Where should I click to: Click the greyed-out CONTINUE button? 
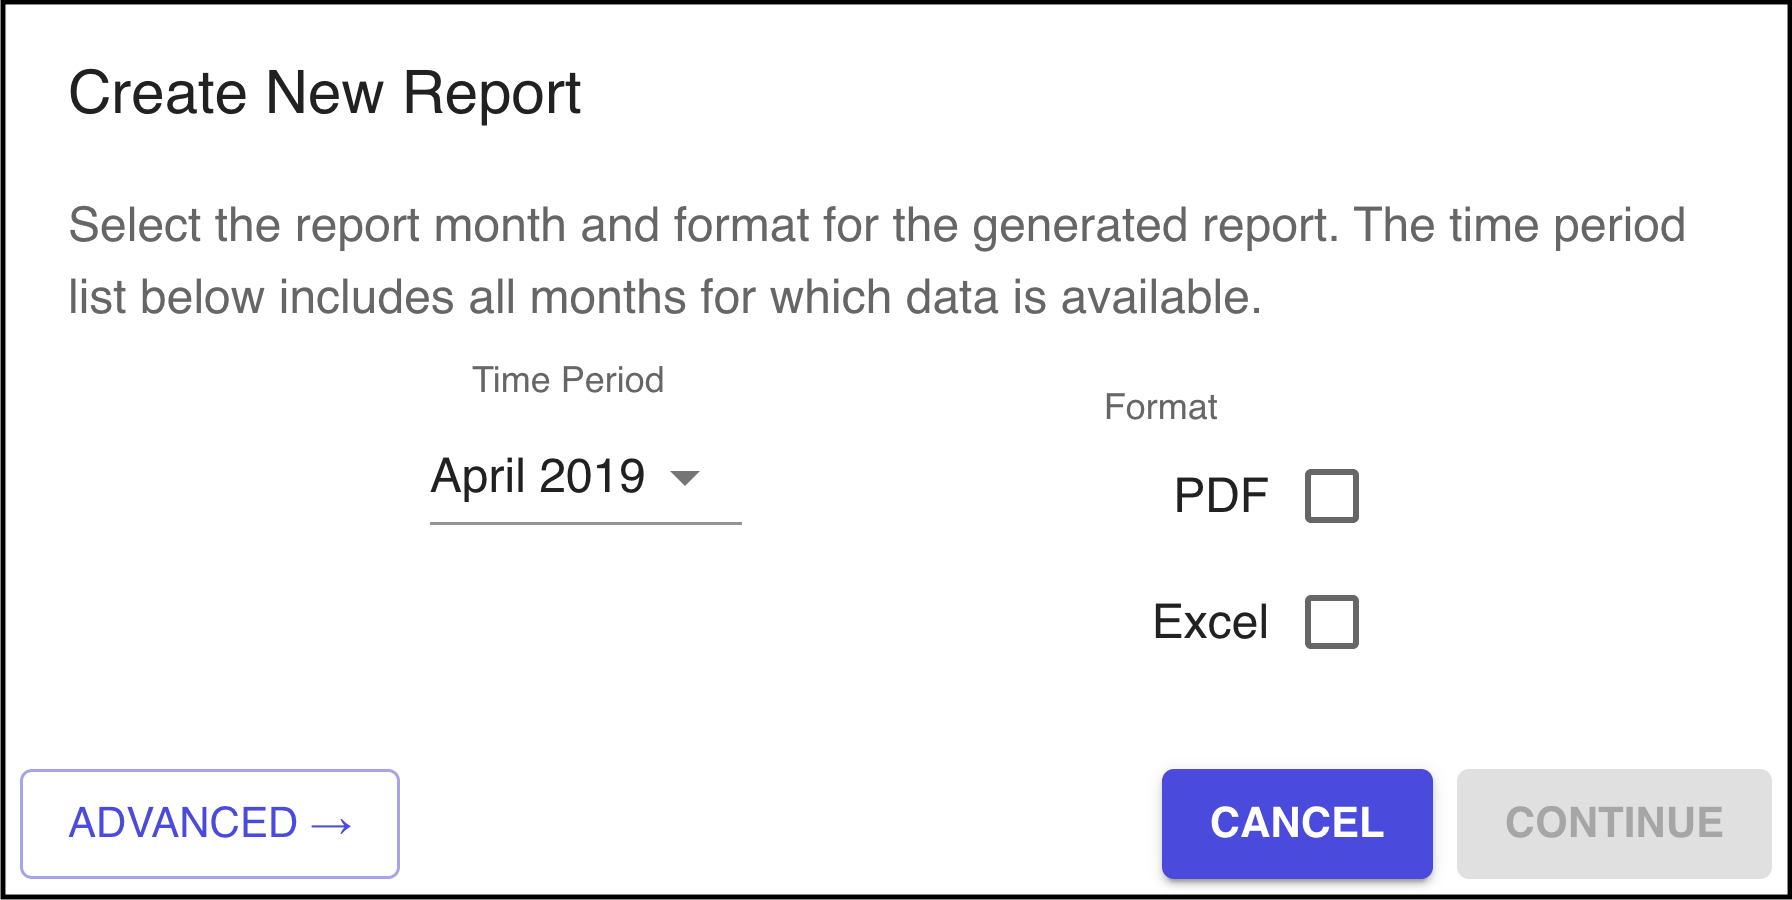click(1613, 823)
